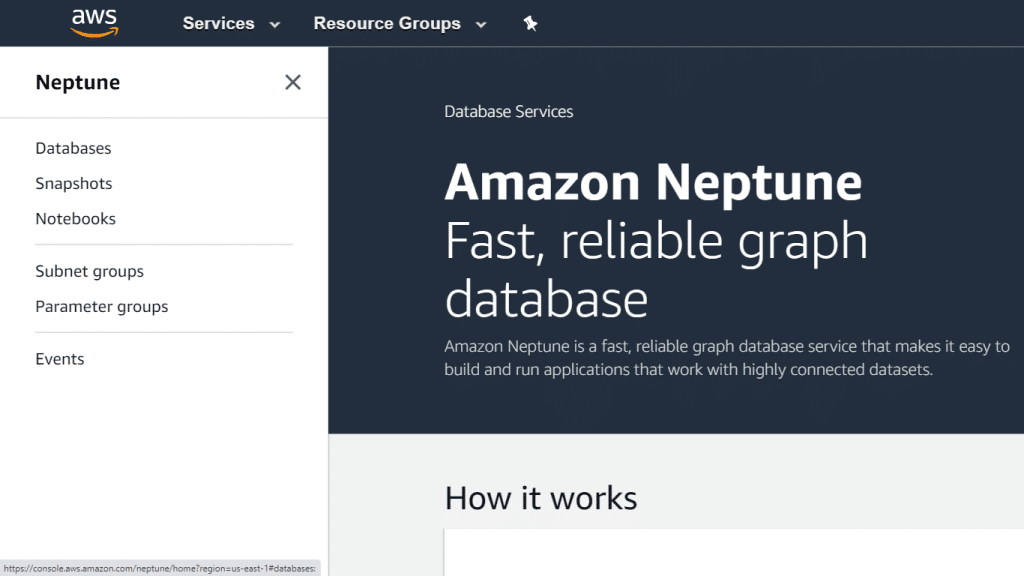Click the Neptune panel heading
1024x576 pixels.
pyautogui.click(x=77, y=82)
